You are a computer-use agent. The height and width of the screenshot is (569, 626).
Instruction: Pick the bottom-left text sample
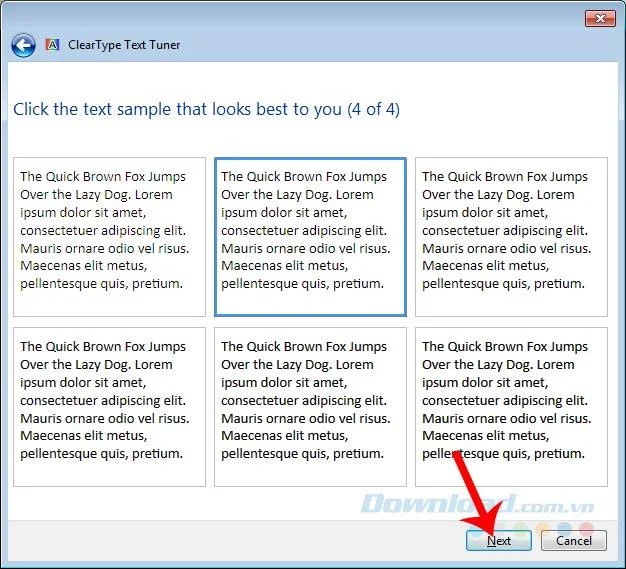pyautogui.click(x=109, y=406)
